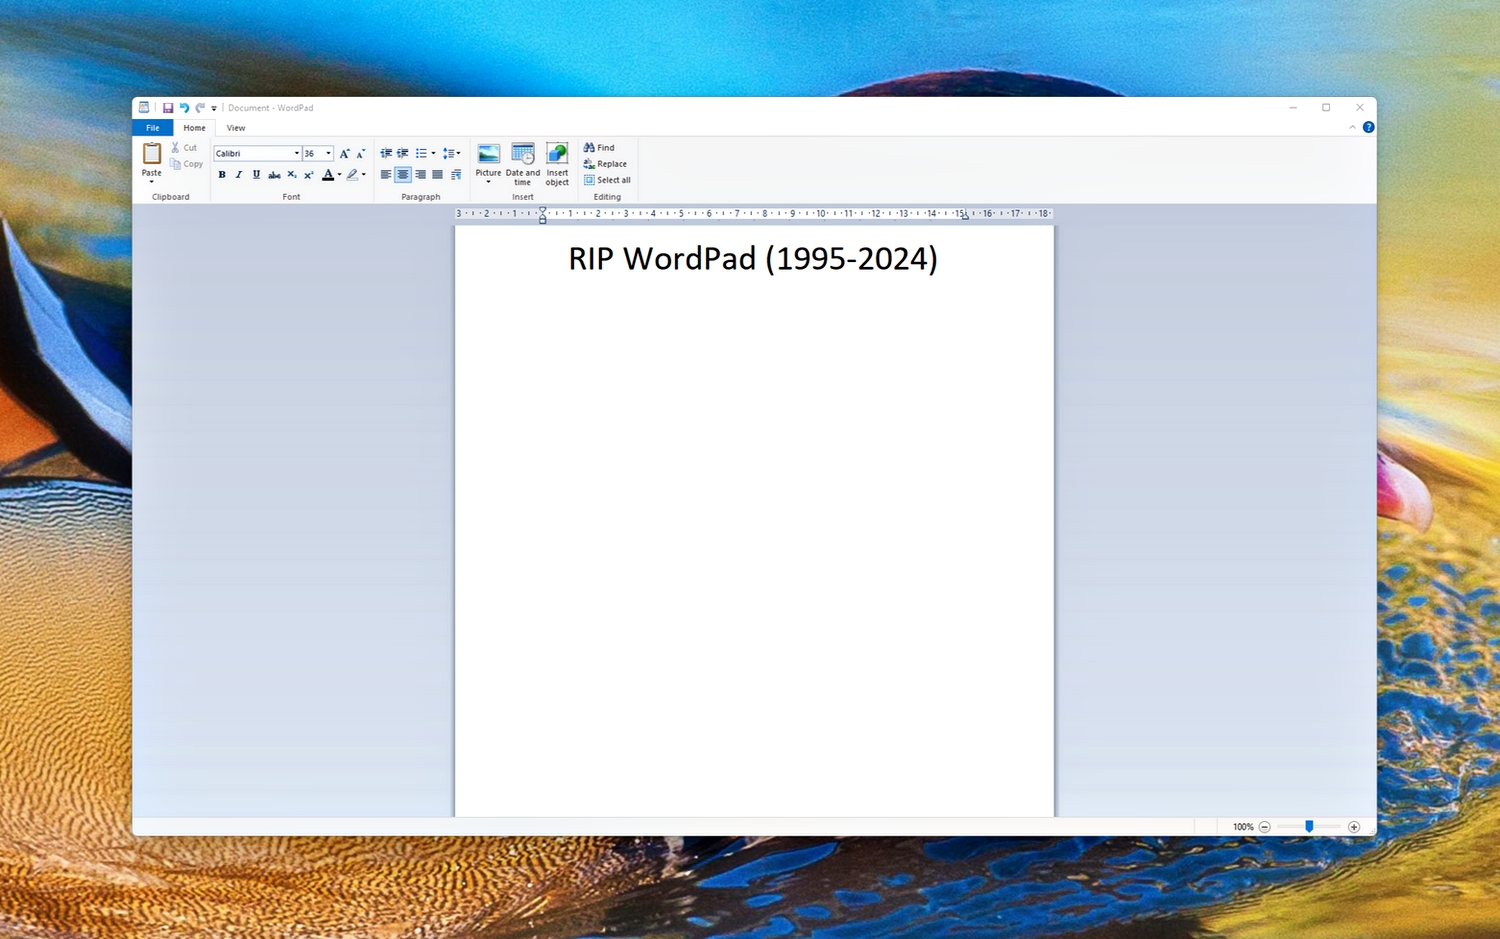This screenshot has width=1500, height=939.
Task: Toggle center alignment
Action: click(403, 175)
